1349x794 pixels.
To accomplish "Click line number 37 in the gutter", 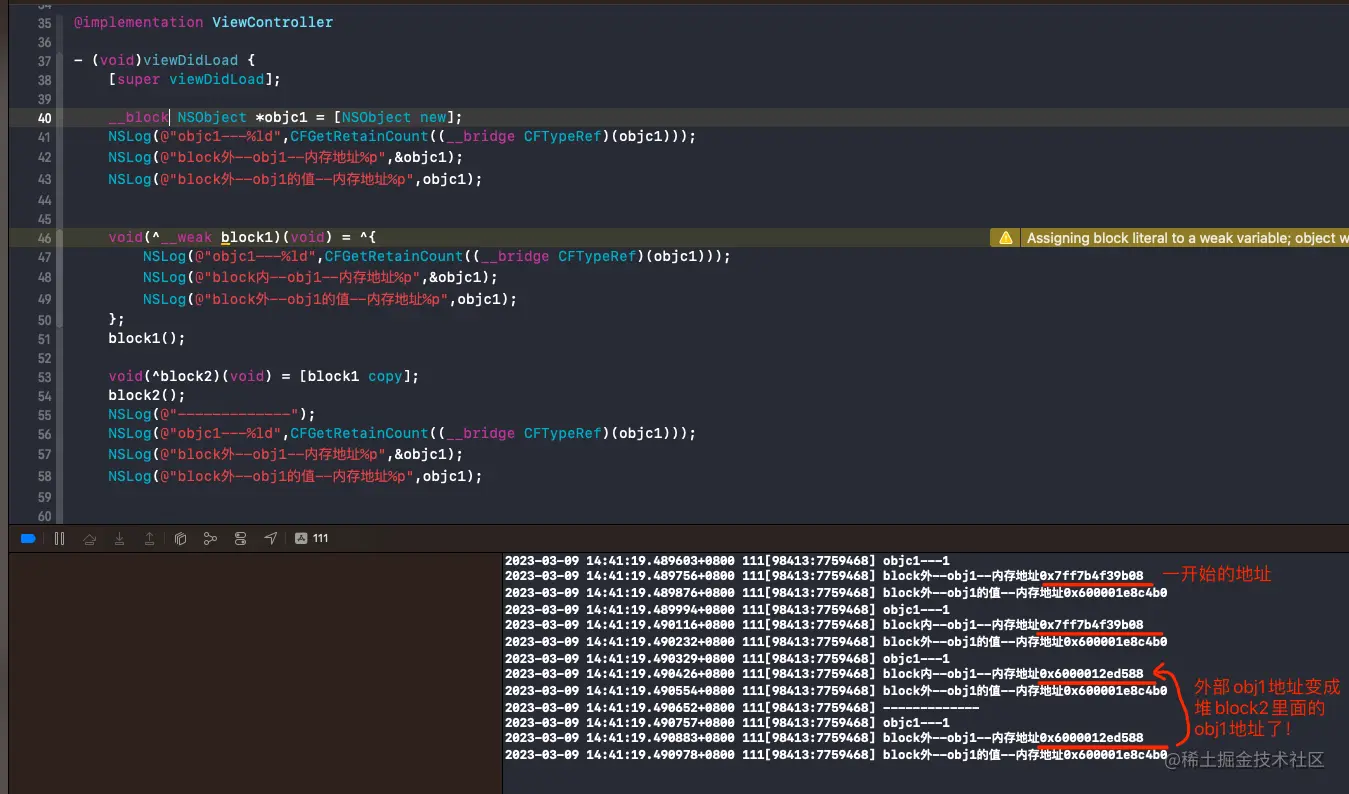I will 43,61.
